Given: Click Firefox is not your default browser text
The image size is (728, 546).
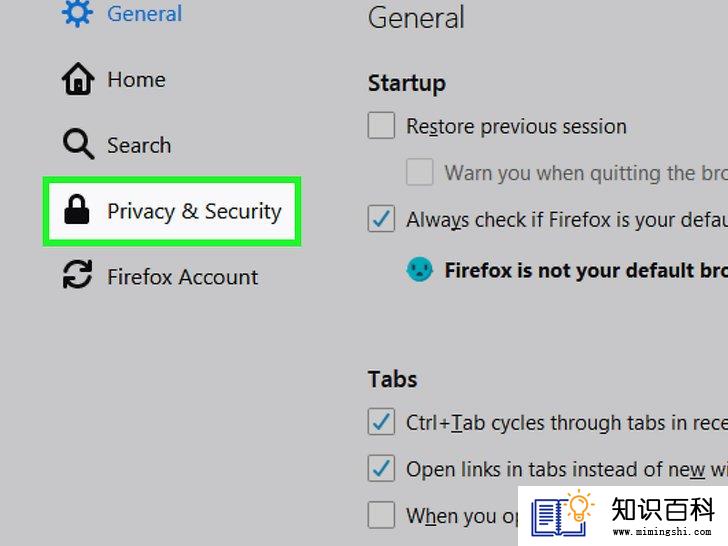Looking at the screenshot, I should pos(586,270).
